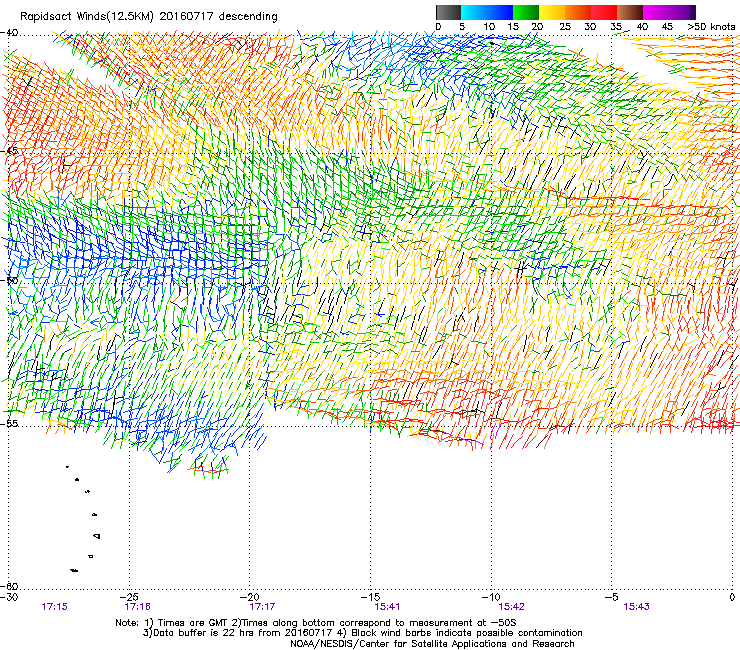Choose the yellow 20-25 knots legend swatch
Image resolution: width=740 pixels, height=650 pixels.
552,12
